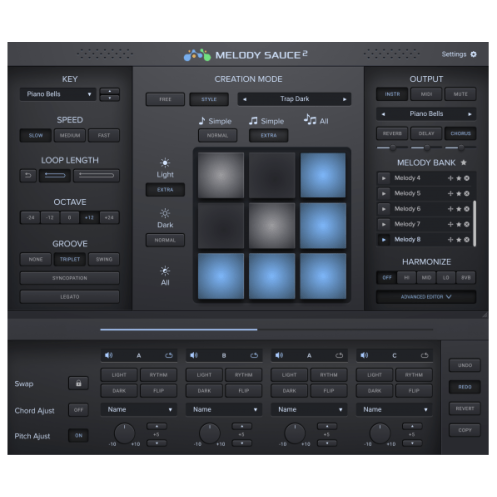Play Melody 6
Screen dimensions: 497x497
384,209
